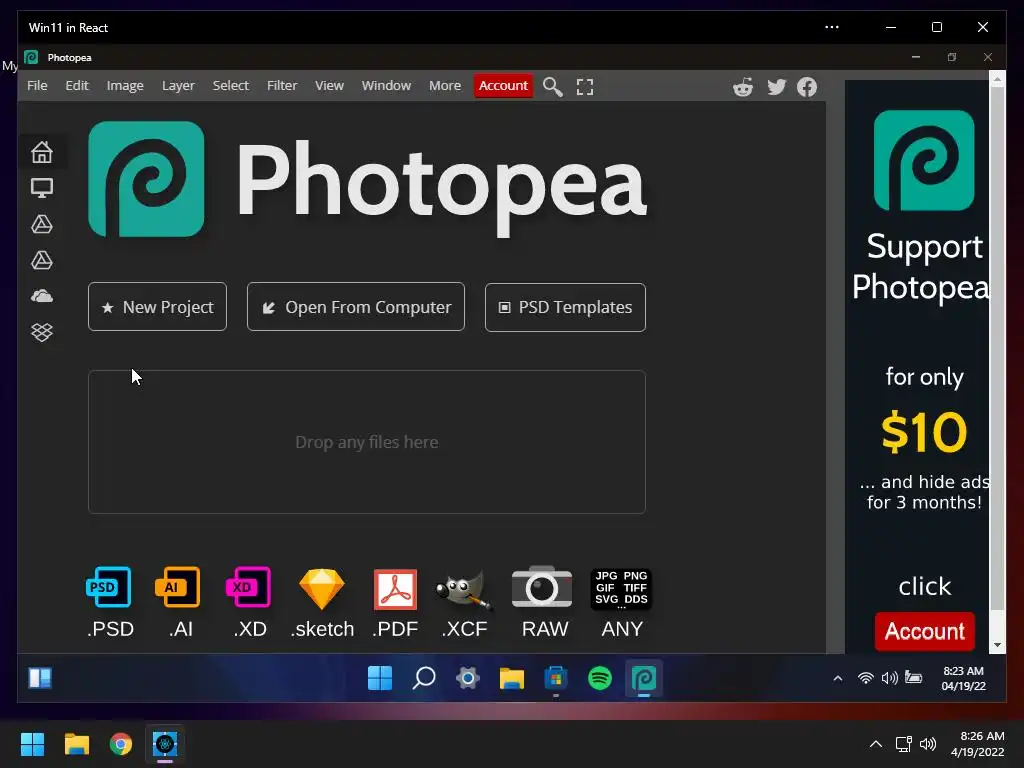Viewport: 1024px width, 768px height.
Task: Open Google Chrome in host taskbar
Action: click(120, 744)
